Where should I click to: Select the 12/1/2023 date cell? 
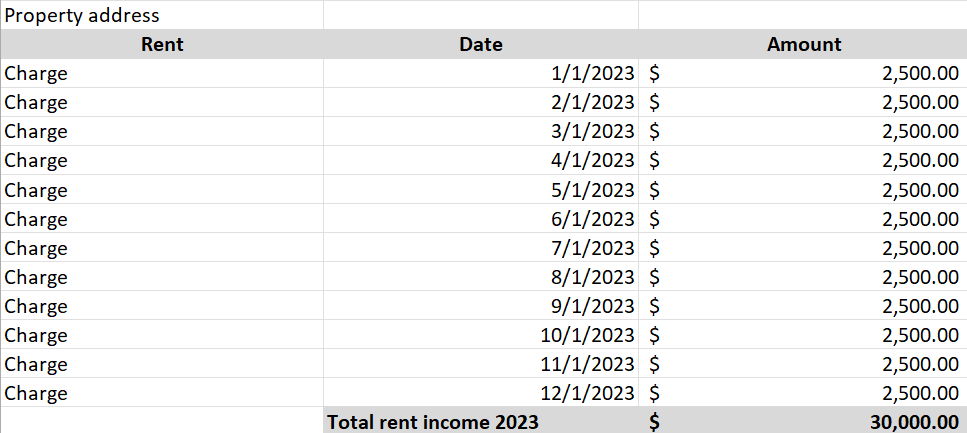(481, 392)
